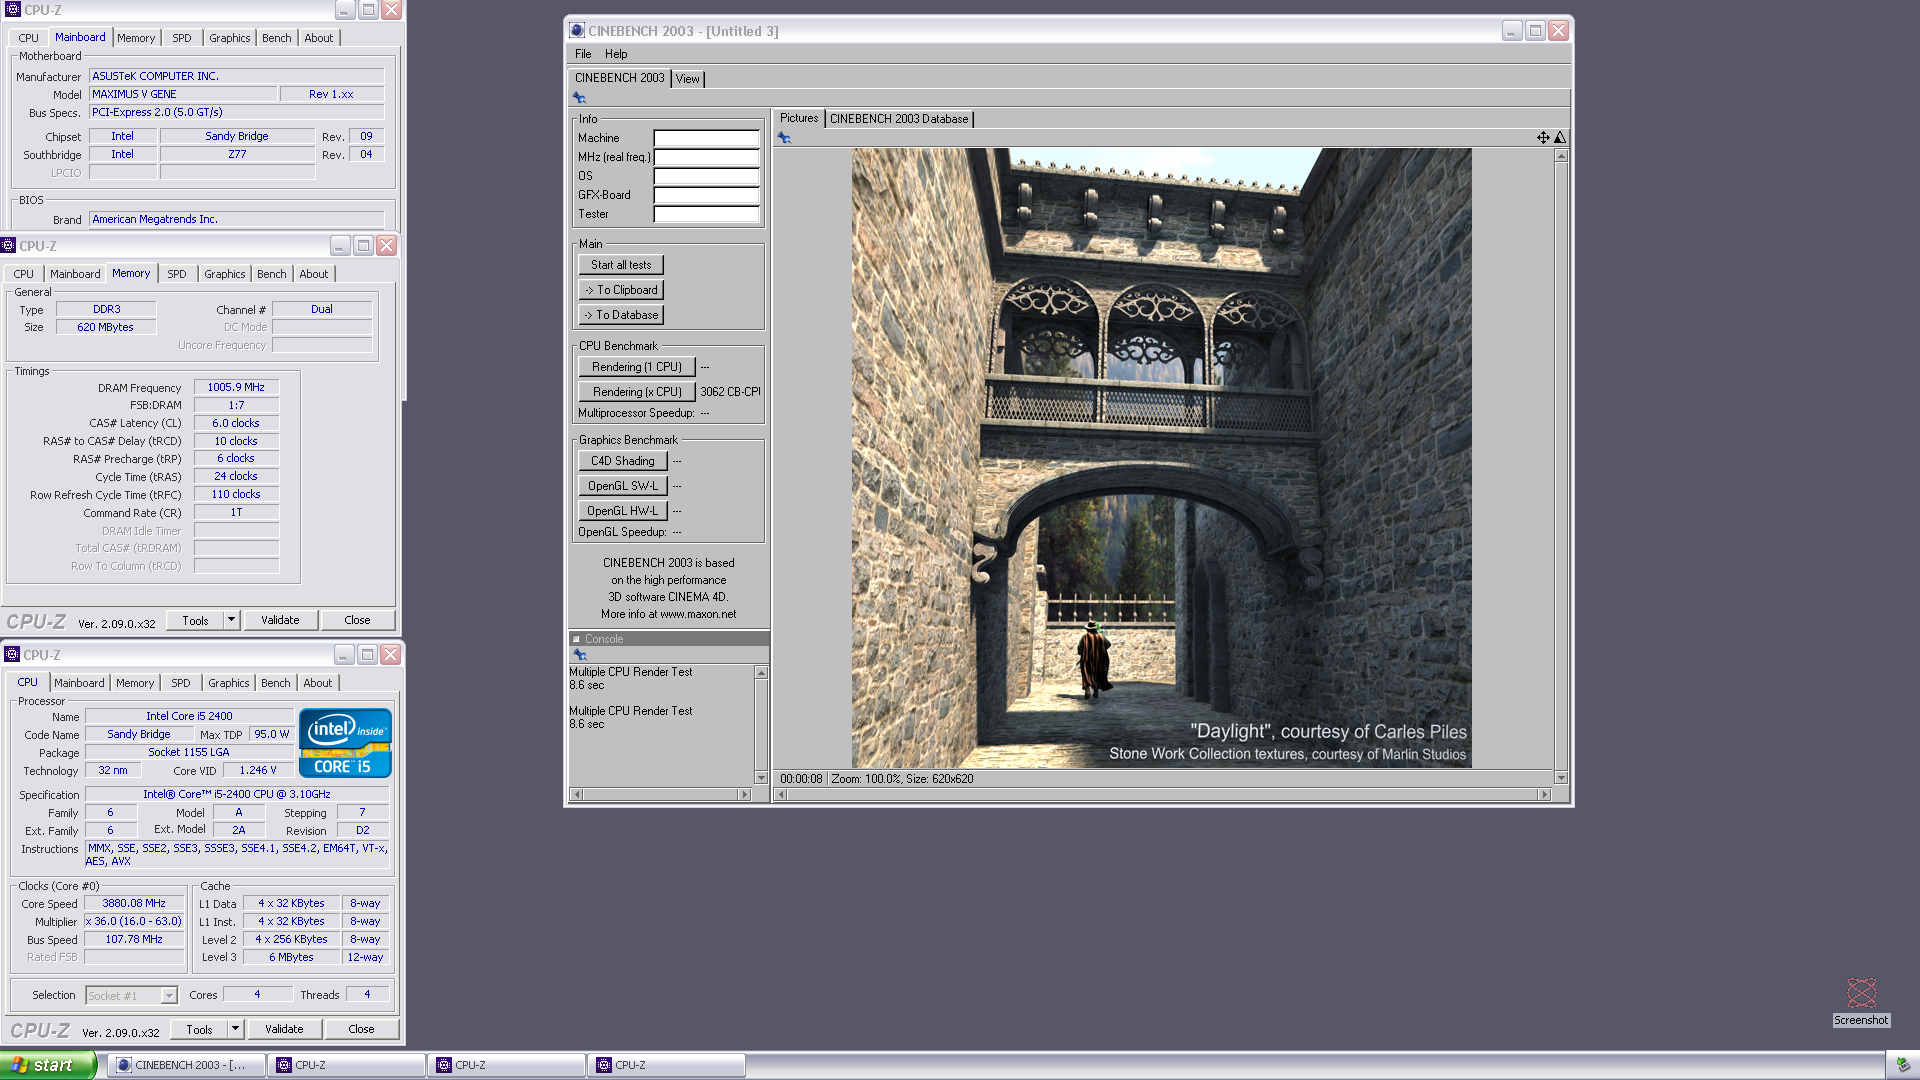Run the OpenGL SW-L benchmark
Screen dimensions: 1920x1080
click(x=623, y=486)
